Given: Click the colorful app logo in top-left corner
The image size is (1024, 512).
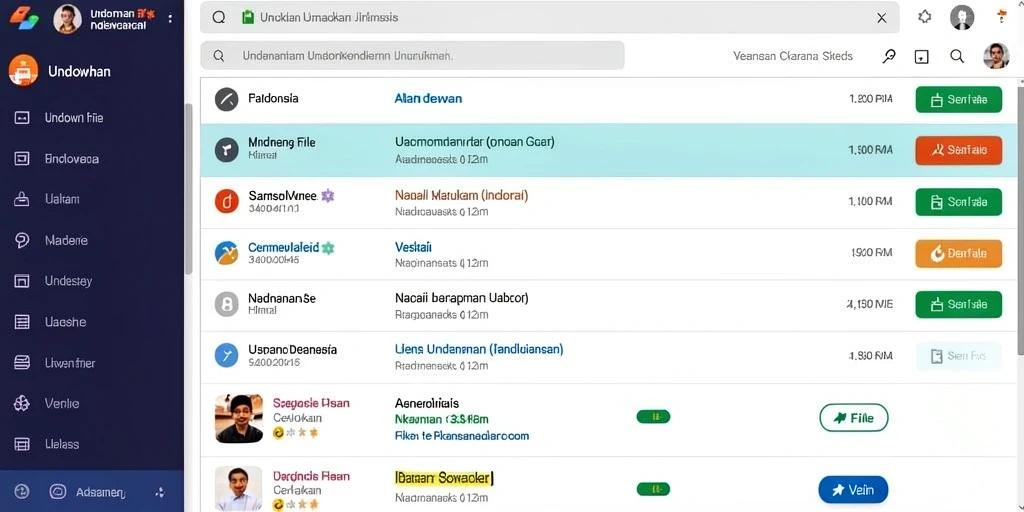Looking at the screenshot, I should tap(24, 17).
